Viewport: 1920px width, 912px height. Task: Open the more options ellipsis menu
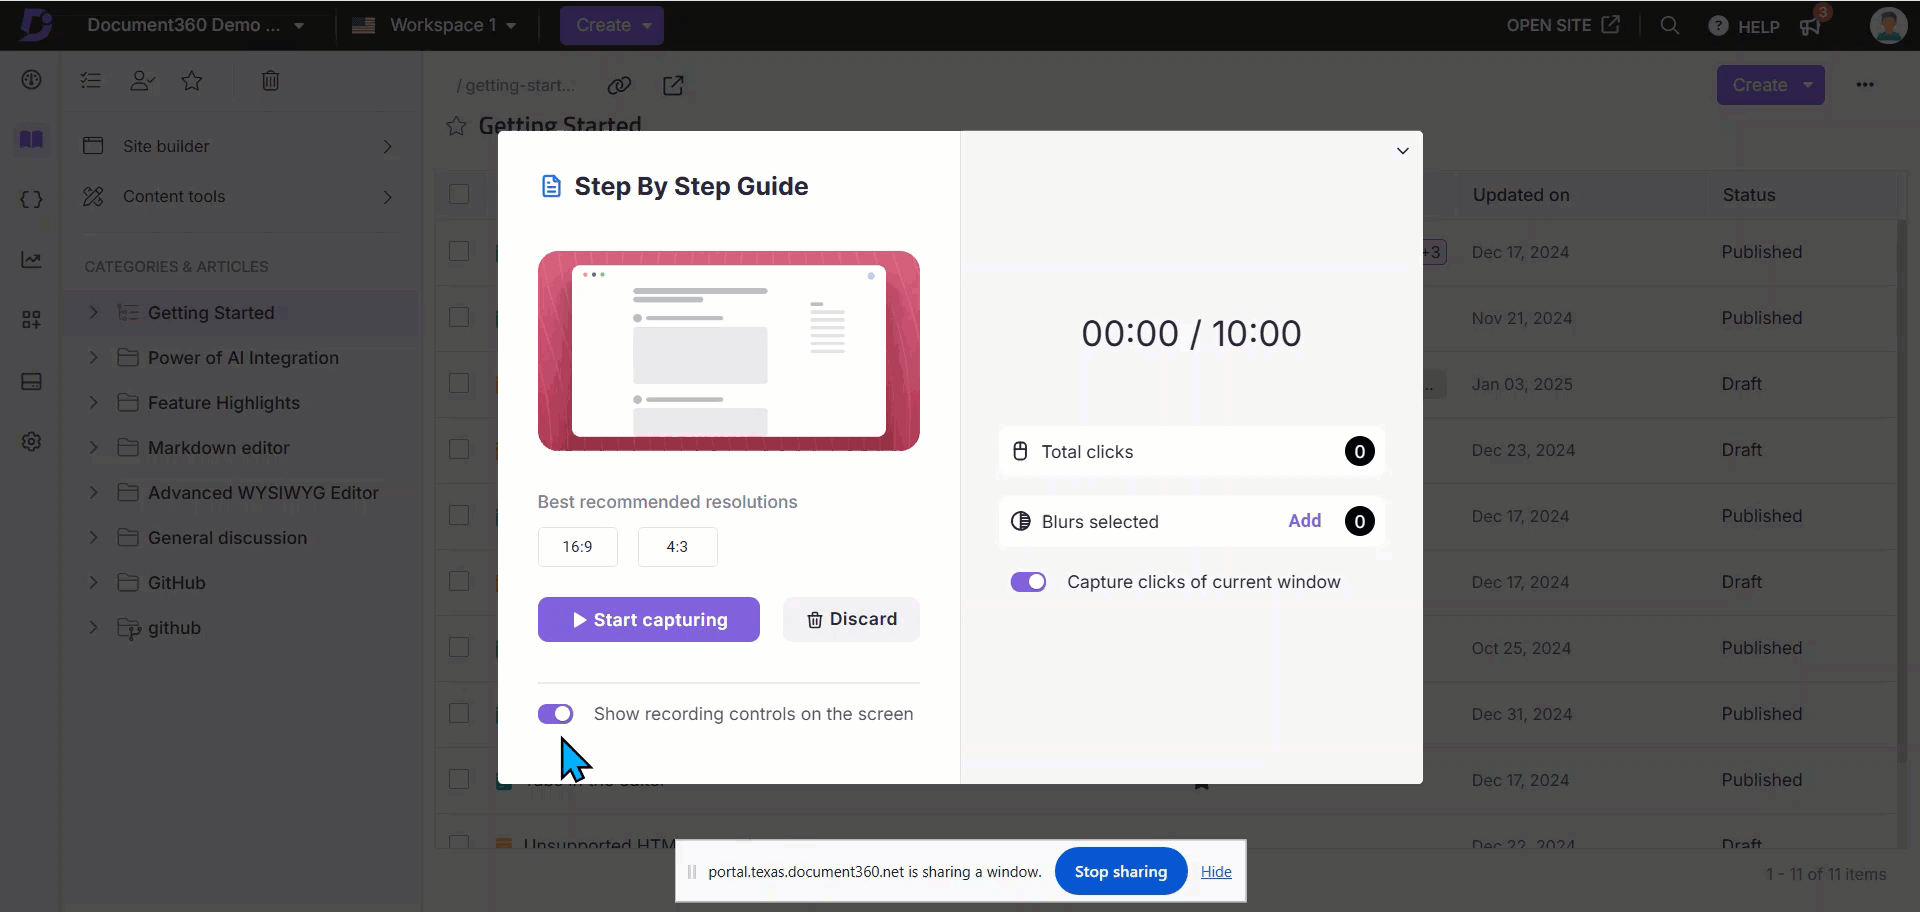(1865, 85)
